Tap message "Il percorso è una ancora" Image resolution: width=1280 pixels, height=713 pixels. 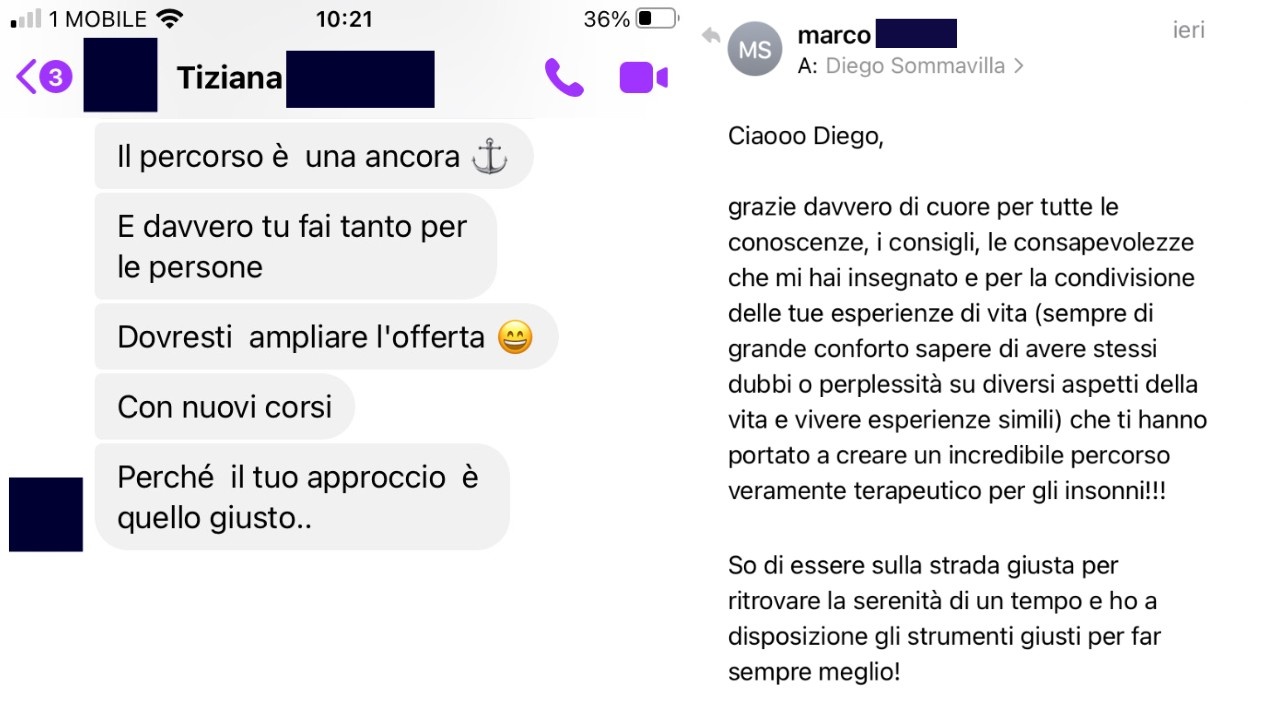(x=314, y=157)
